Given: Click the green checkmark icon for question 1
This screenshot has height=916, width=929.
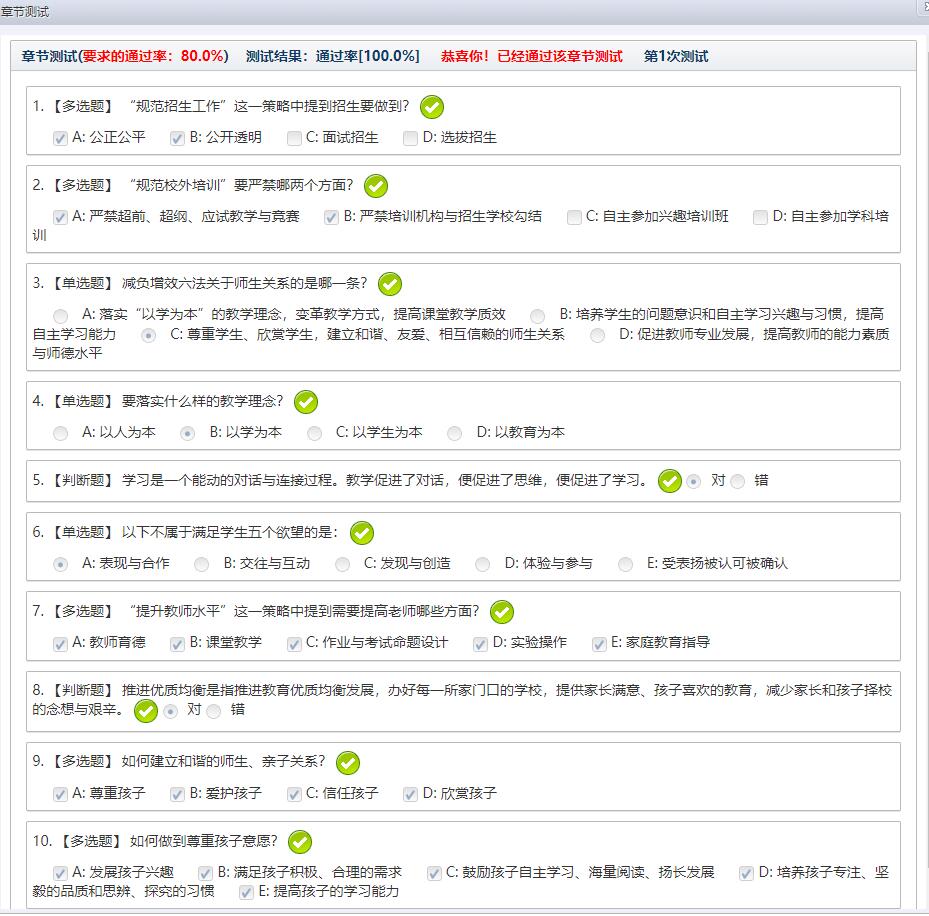Looking at the screenshot, I should pos(432,107).
